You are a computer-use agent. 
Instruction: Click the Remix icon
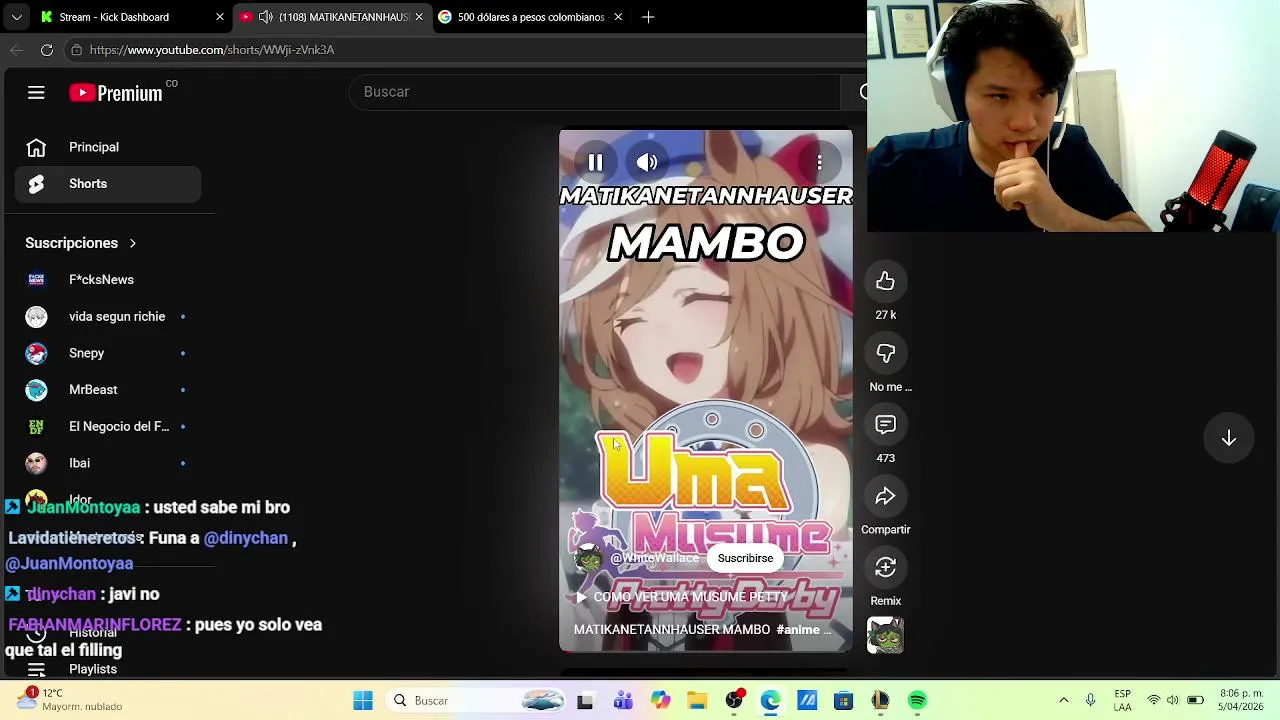pos(885,568)
